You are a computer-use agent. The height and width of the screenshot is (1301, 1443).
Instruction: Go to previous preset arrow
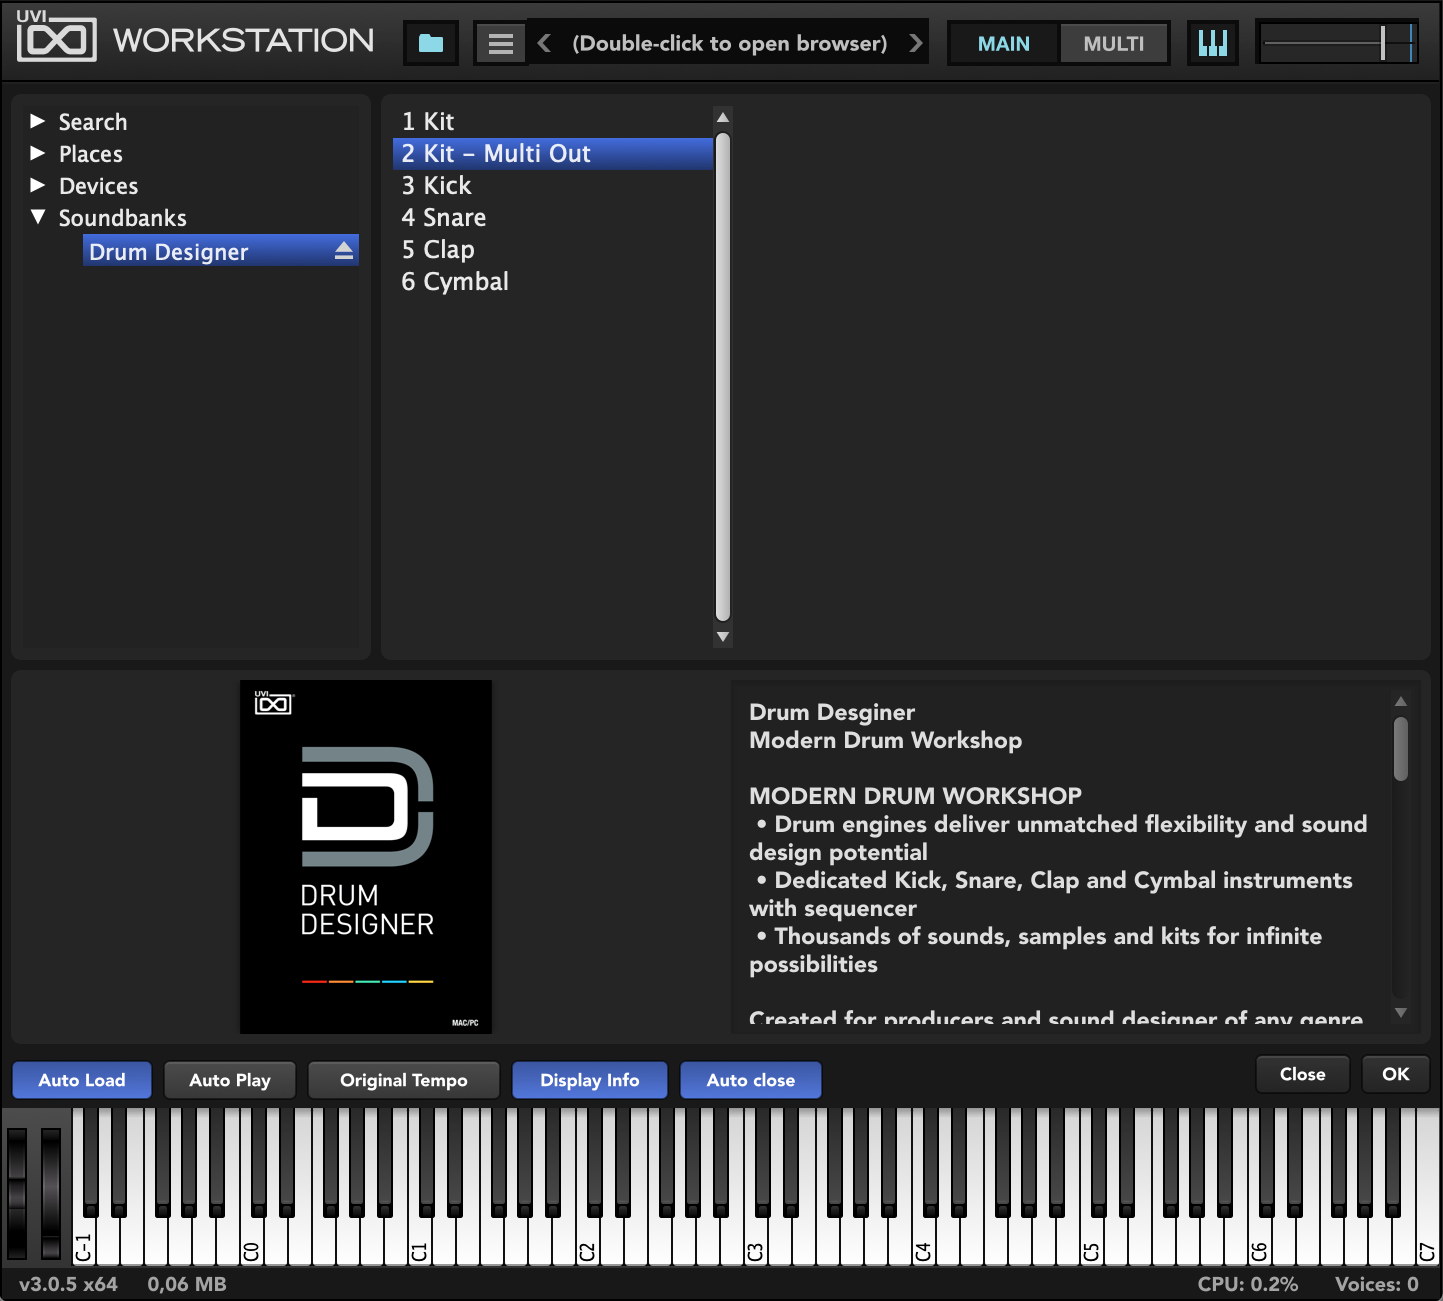544,43
